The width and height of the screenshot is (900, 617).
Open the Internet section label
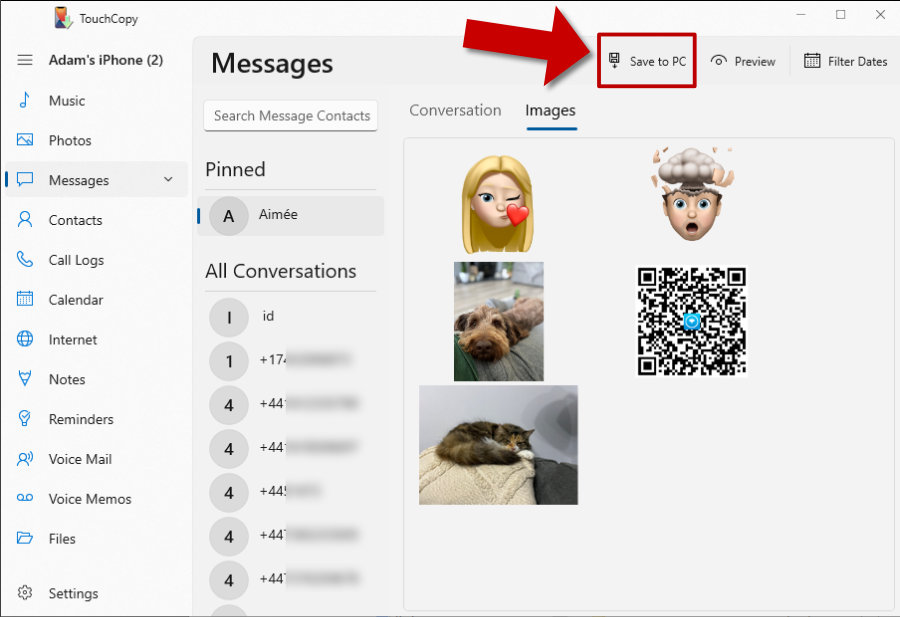[x=73, y=340]
